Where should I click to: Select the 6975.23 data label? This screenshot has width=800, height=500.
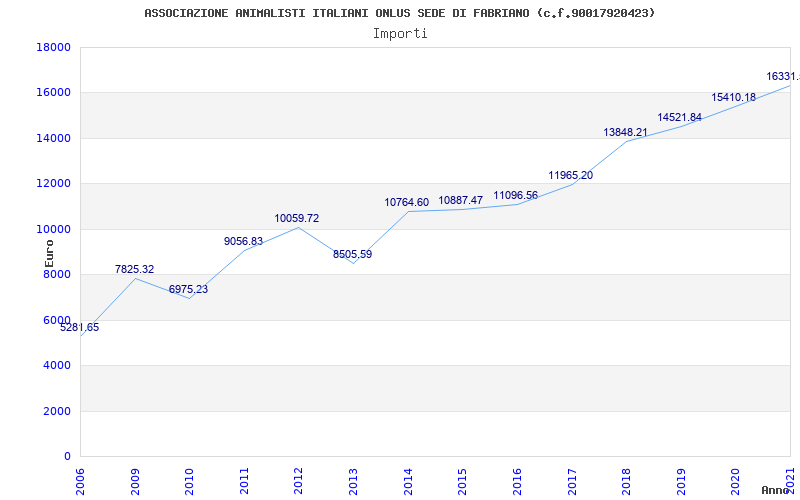[188, 289]
